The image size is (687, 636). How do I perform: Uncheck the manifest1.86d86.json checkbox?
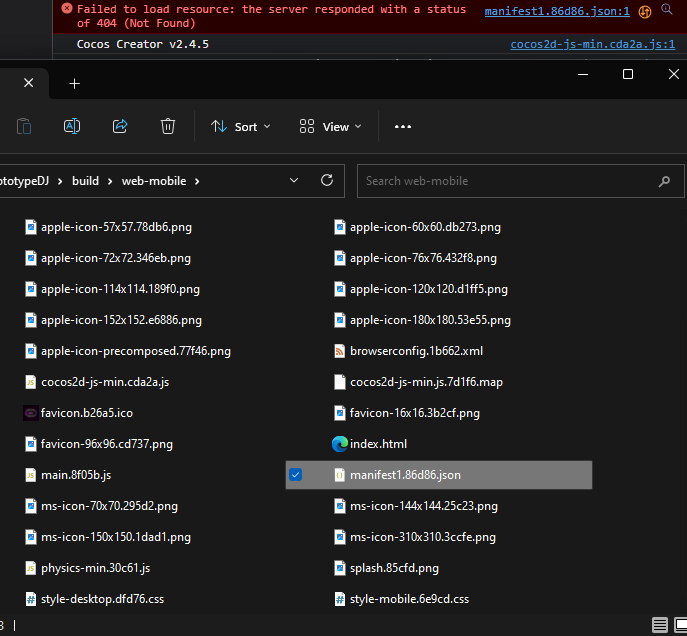pyautogui.click(x=295, y=475)
